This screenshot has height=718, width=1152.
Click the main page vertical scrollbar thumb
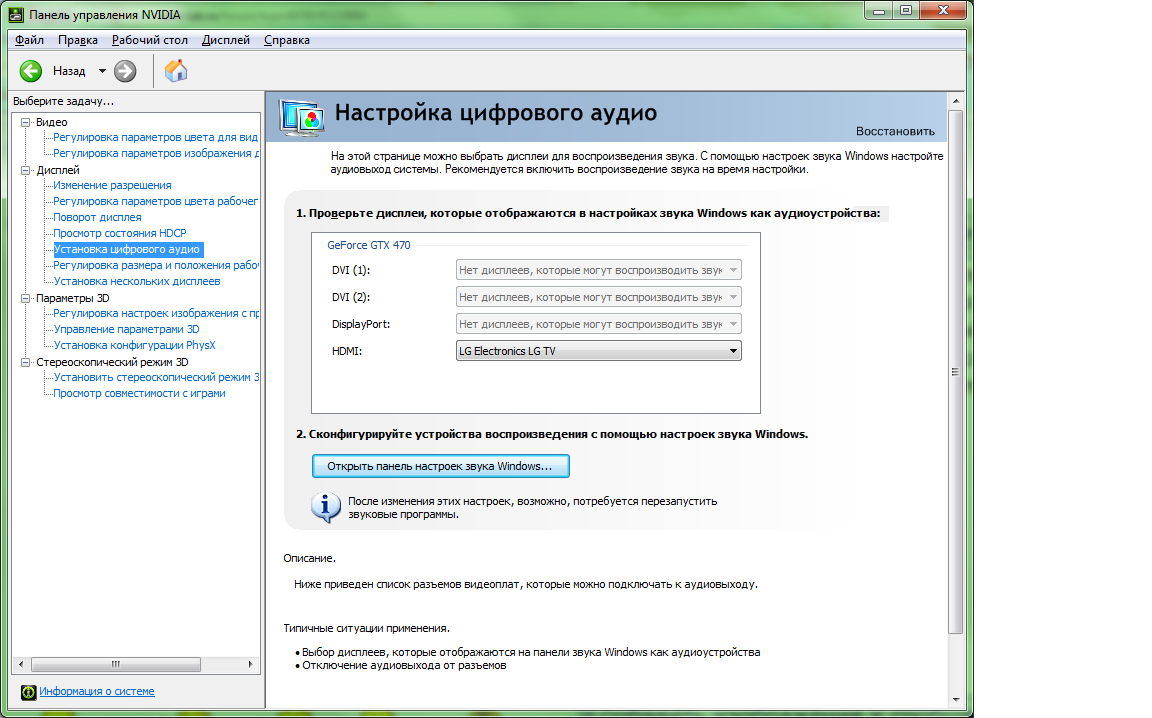[x=955, y=372]
